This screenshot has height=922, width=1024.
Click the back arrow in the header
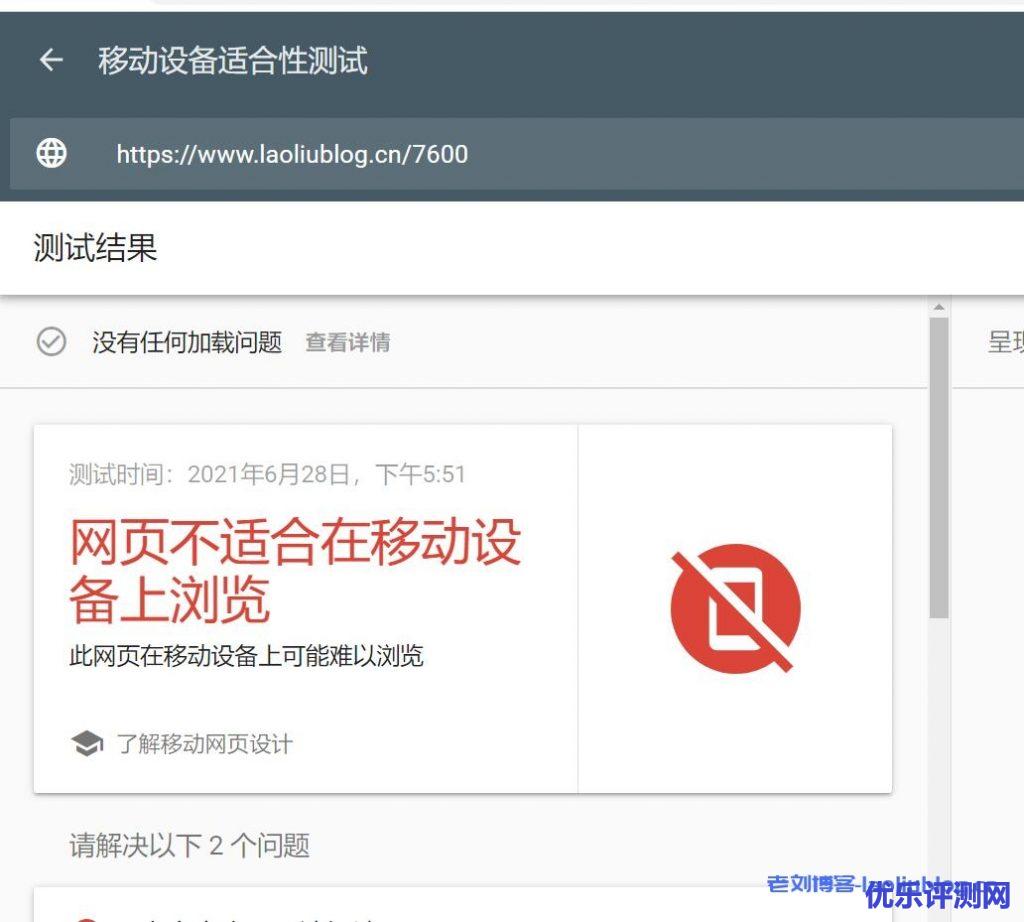coord(51,61)
